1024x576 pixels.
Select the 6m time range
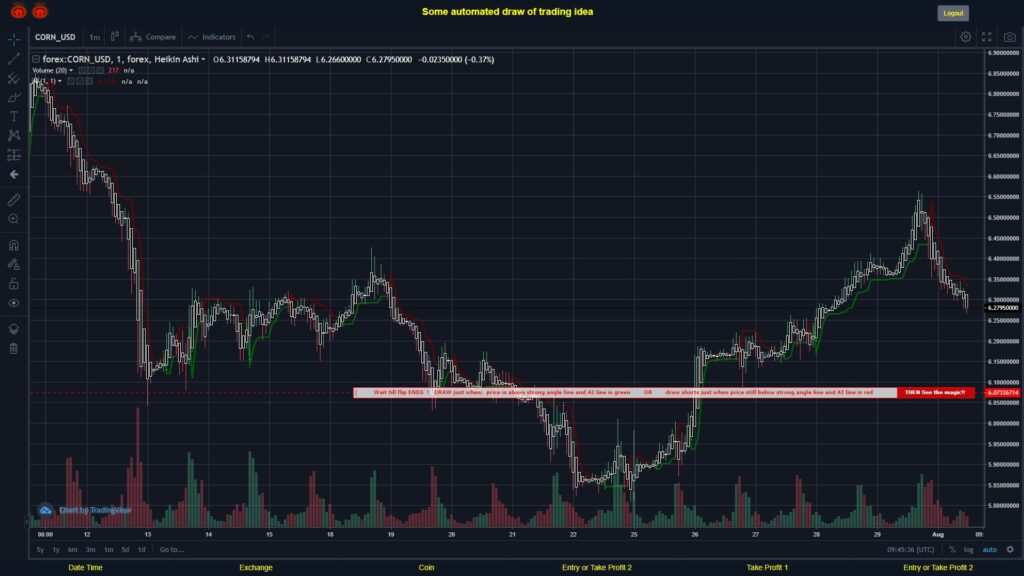tap(72, 550)
